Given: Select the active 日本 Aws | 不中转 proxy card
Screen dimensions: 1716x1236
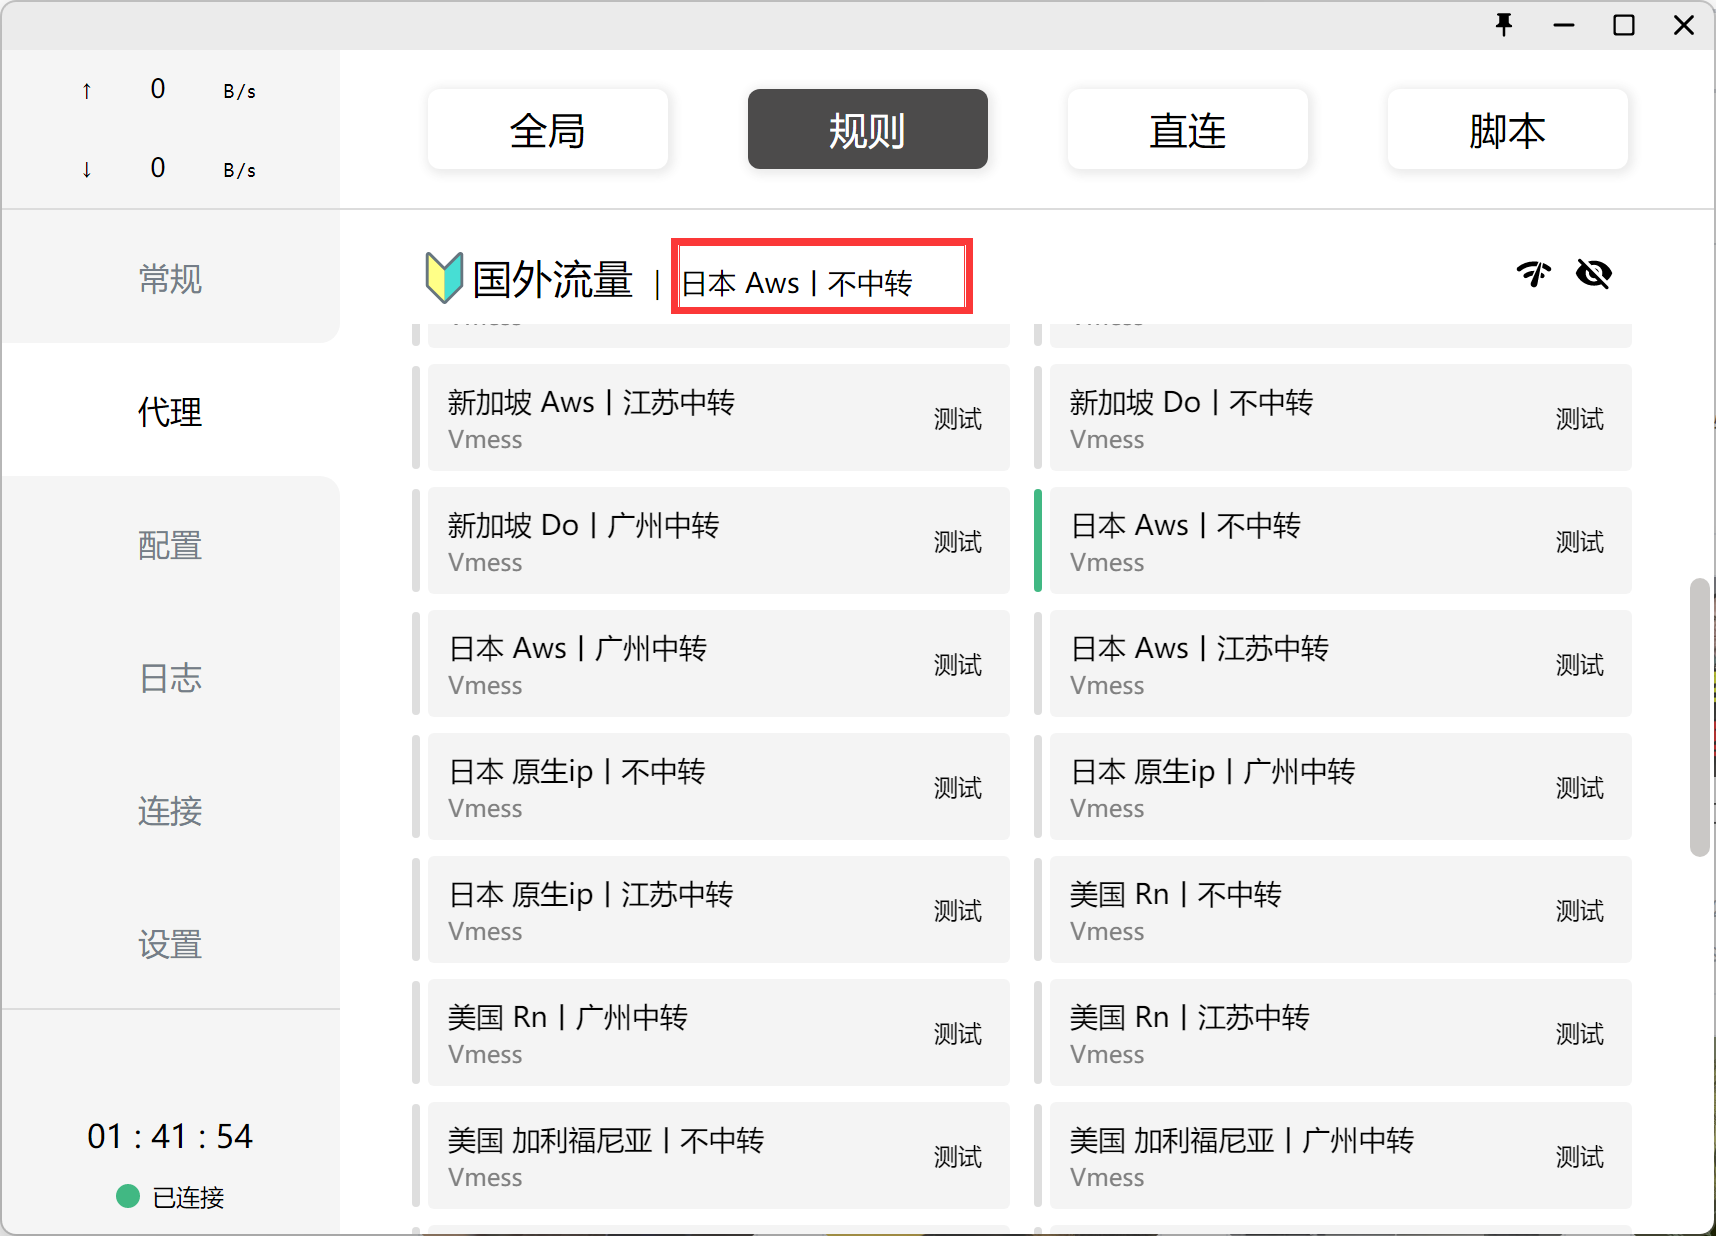Looking at the screenshot, I should (1341, 540).
